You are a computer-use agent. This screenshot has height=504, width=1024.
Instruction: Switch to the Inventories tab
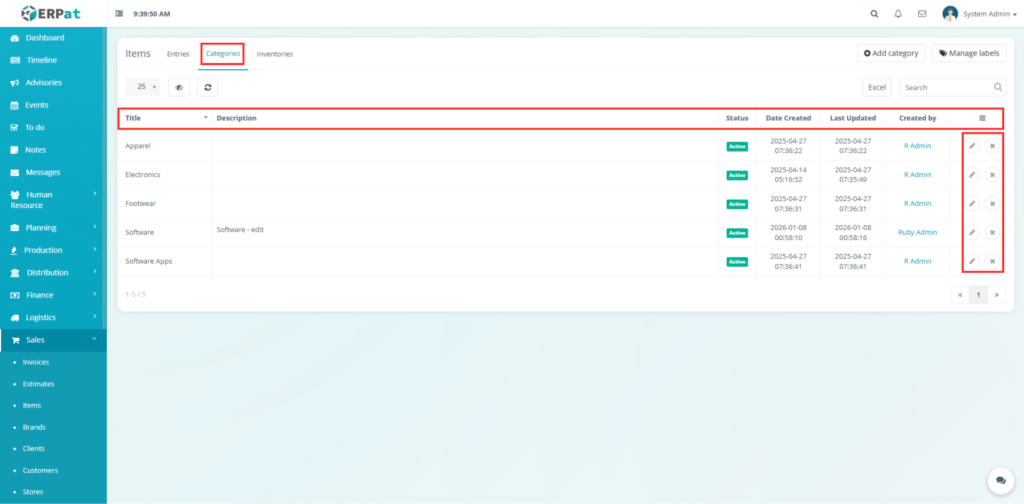pyautogui.click(x=274, y=54)
